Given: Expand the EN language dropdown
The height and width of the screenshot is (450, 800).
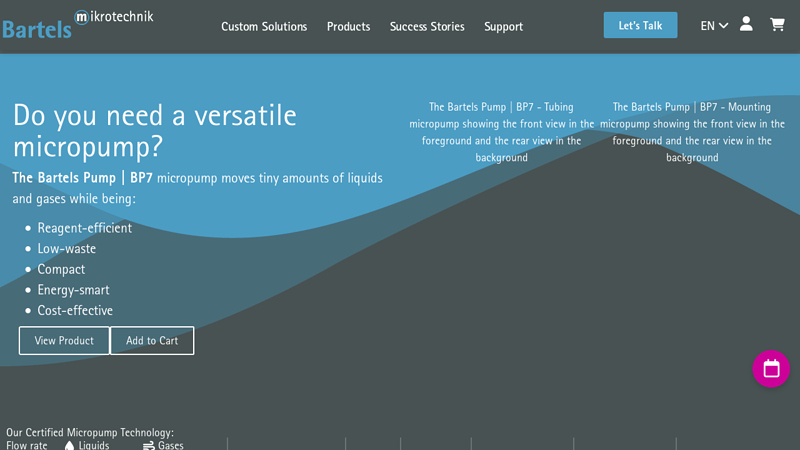Looking at the screenshot, I should click(714, 26).
